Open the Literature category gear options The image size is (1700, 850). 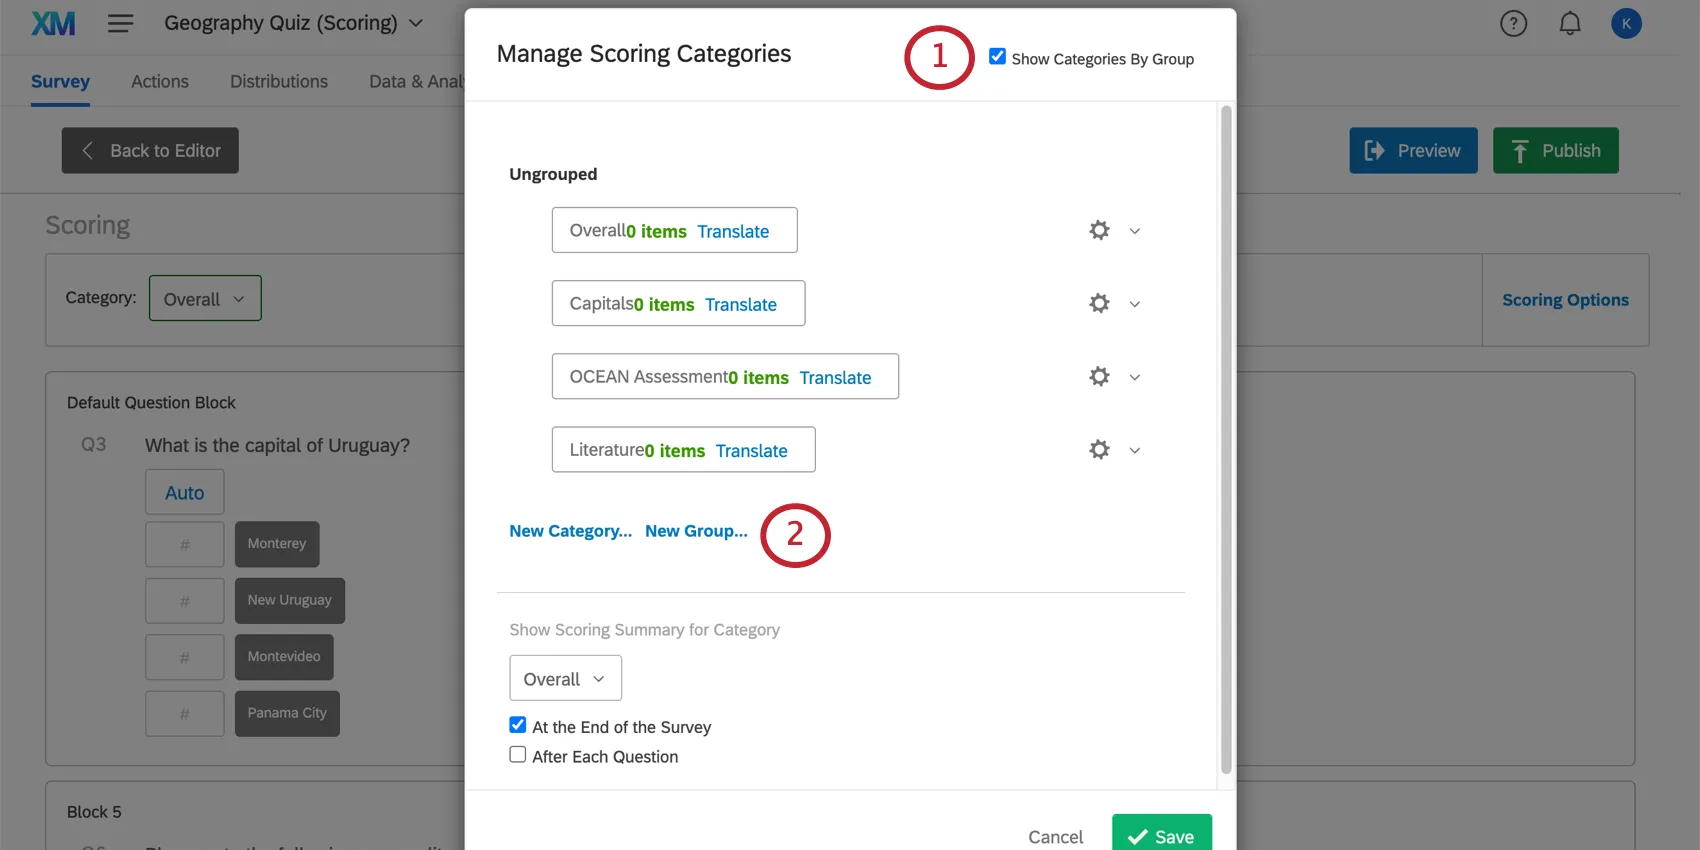1099,450
